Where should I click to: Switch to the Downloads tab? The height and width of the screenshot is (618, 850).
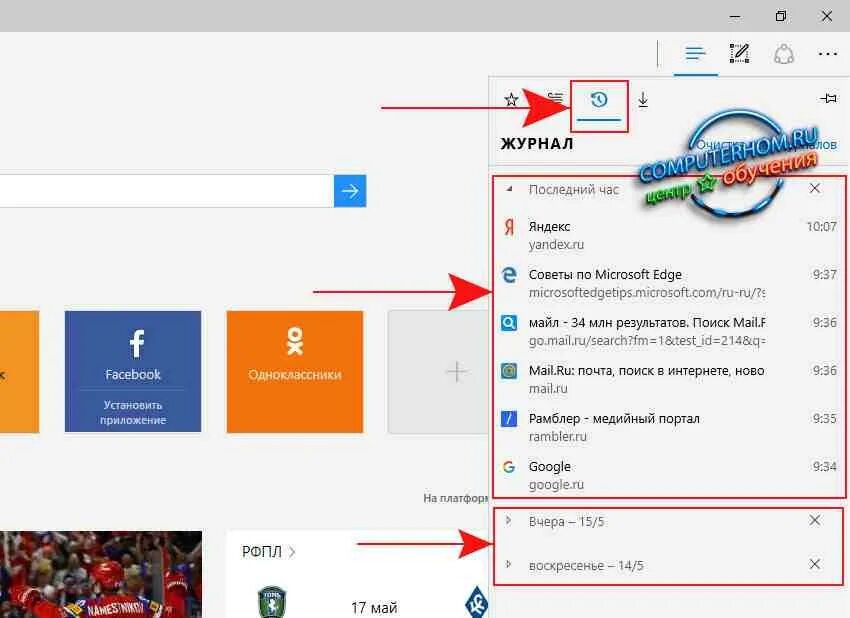click(x=643, y=100)
